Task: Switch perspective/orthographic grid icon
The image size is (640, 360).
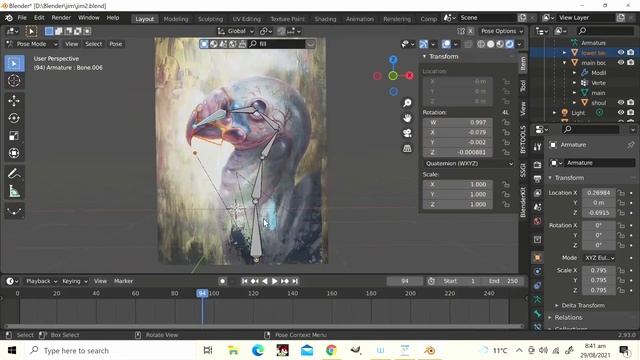Action: tap(407, 149)
